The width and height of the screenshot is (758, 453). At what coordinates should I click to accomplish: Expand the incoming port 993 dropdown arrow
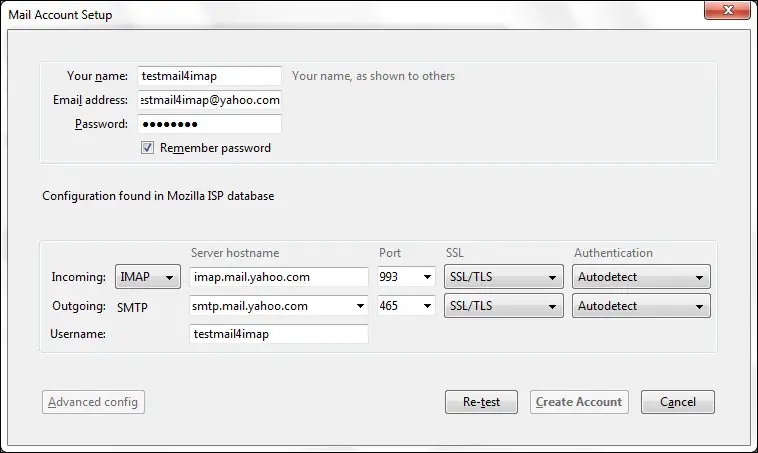pyautogui.click(x=427, y=277)
